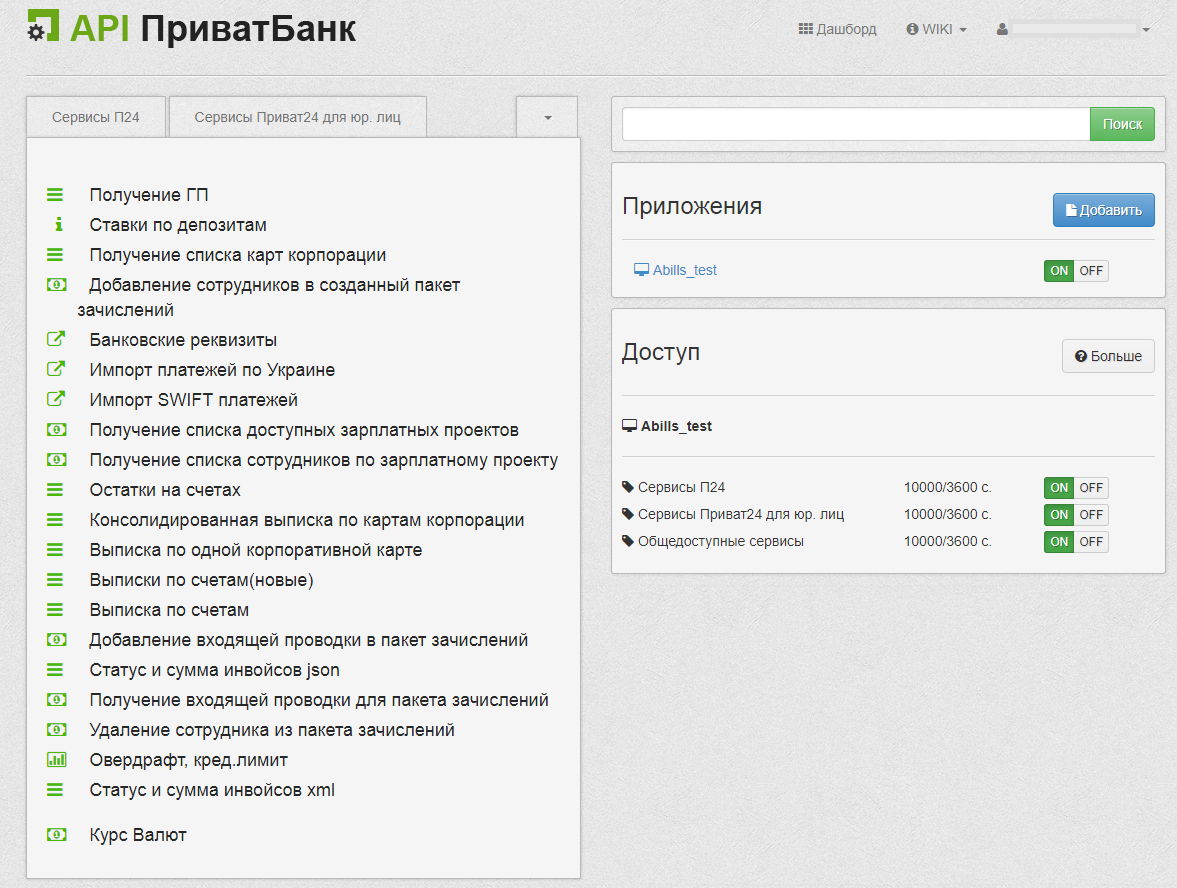This screenshot has height=888, width=1177.
Task: Open Выписка по одной корпоративной карте
Action: 256,550
